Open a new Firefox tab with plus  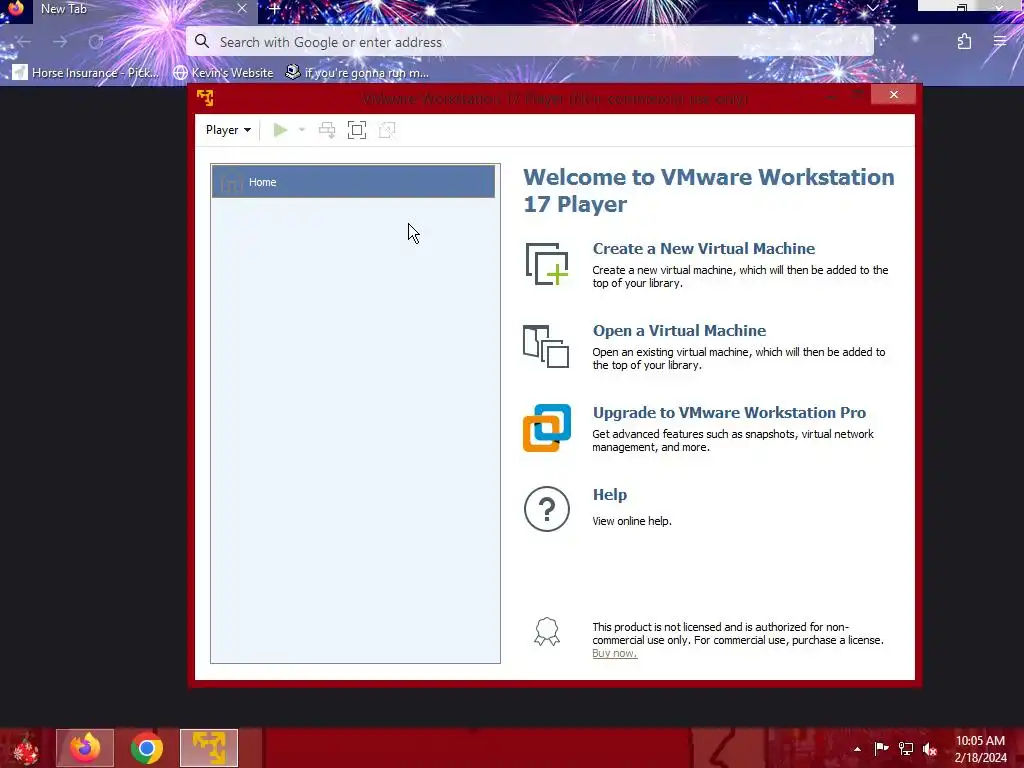(275, 9)
